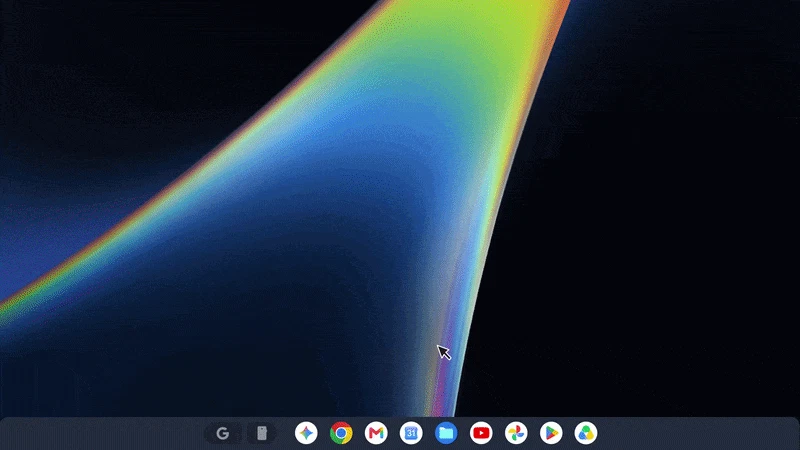Open Google Chrome from the shelf

coord(341,433)
